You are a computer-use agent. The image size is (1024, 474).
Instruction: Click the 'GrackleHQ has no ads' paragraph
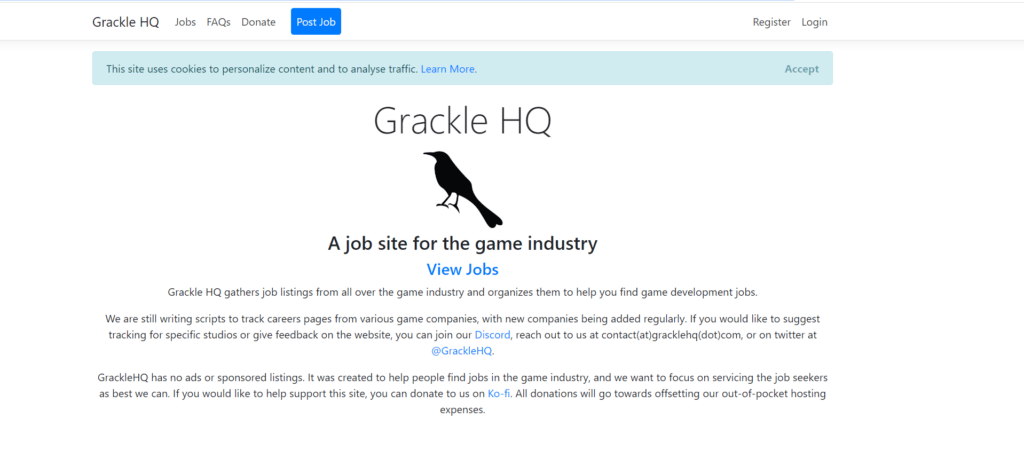pos(462,394)
